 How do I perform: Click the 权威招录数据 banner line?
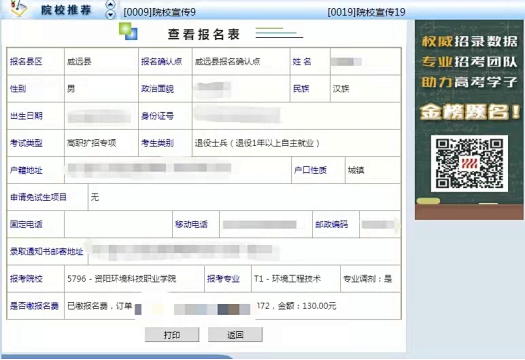(x=469, y=42)
